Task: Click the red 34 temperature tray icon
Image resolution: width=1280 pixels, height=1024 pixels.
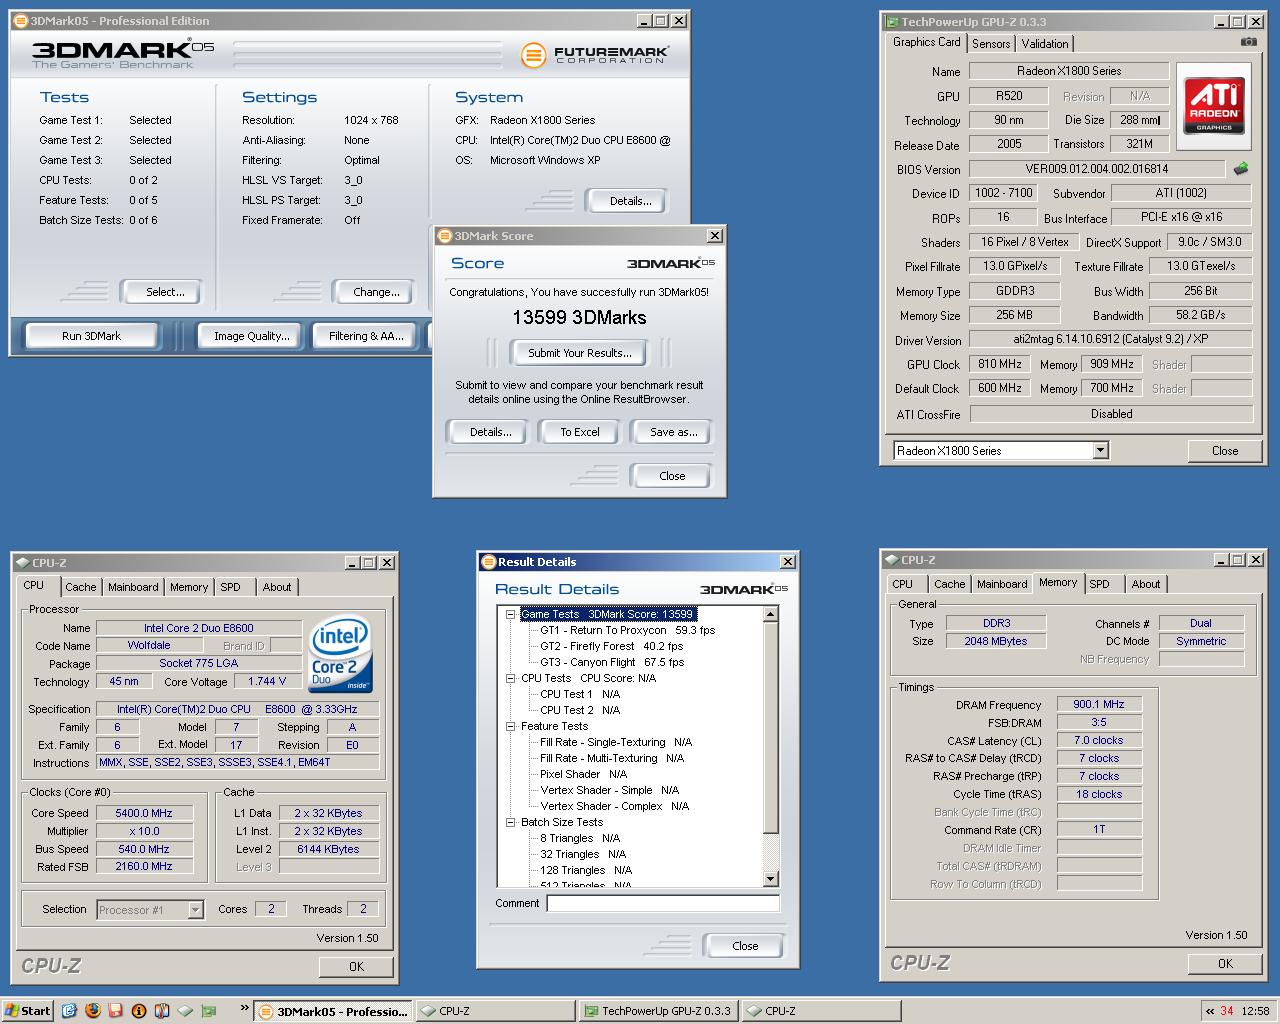Action: point(1227,1011)
